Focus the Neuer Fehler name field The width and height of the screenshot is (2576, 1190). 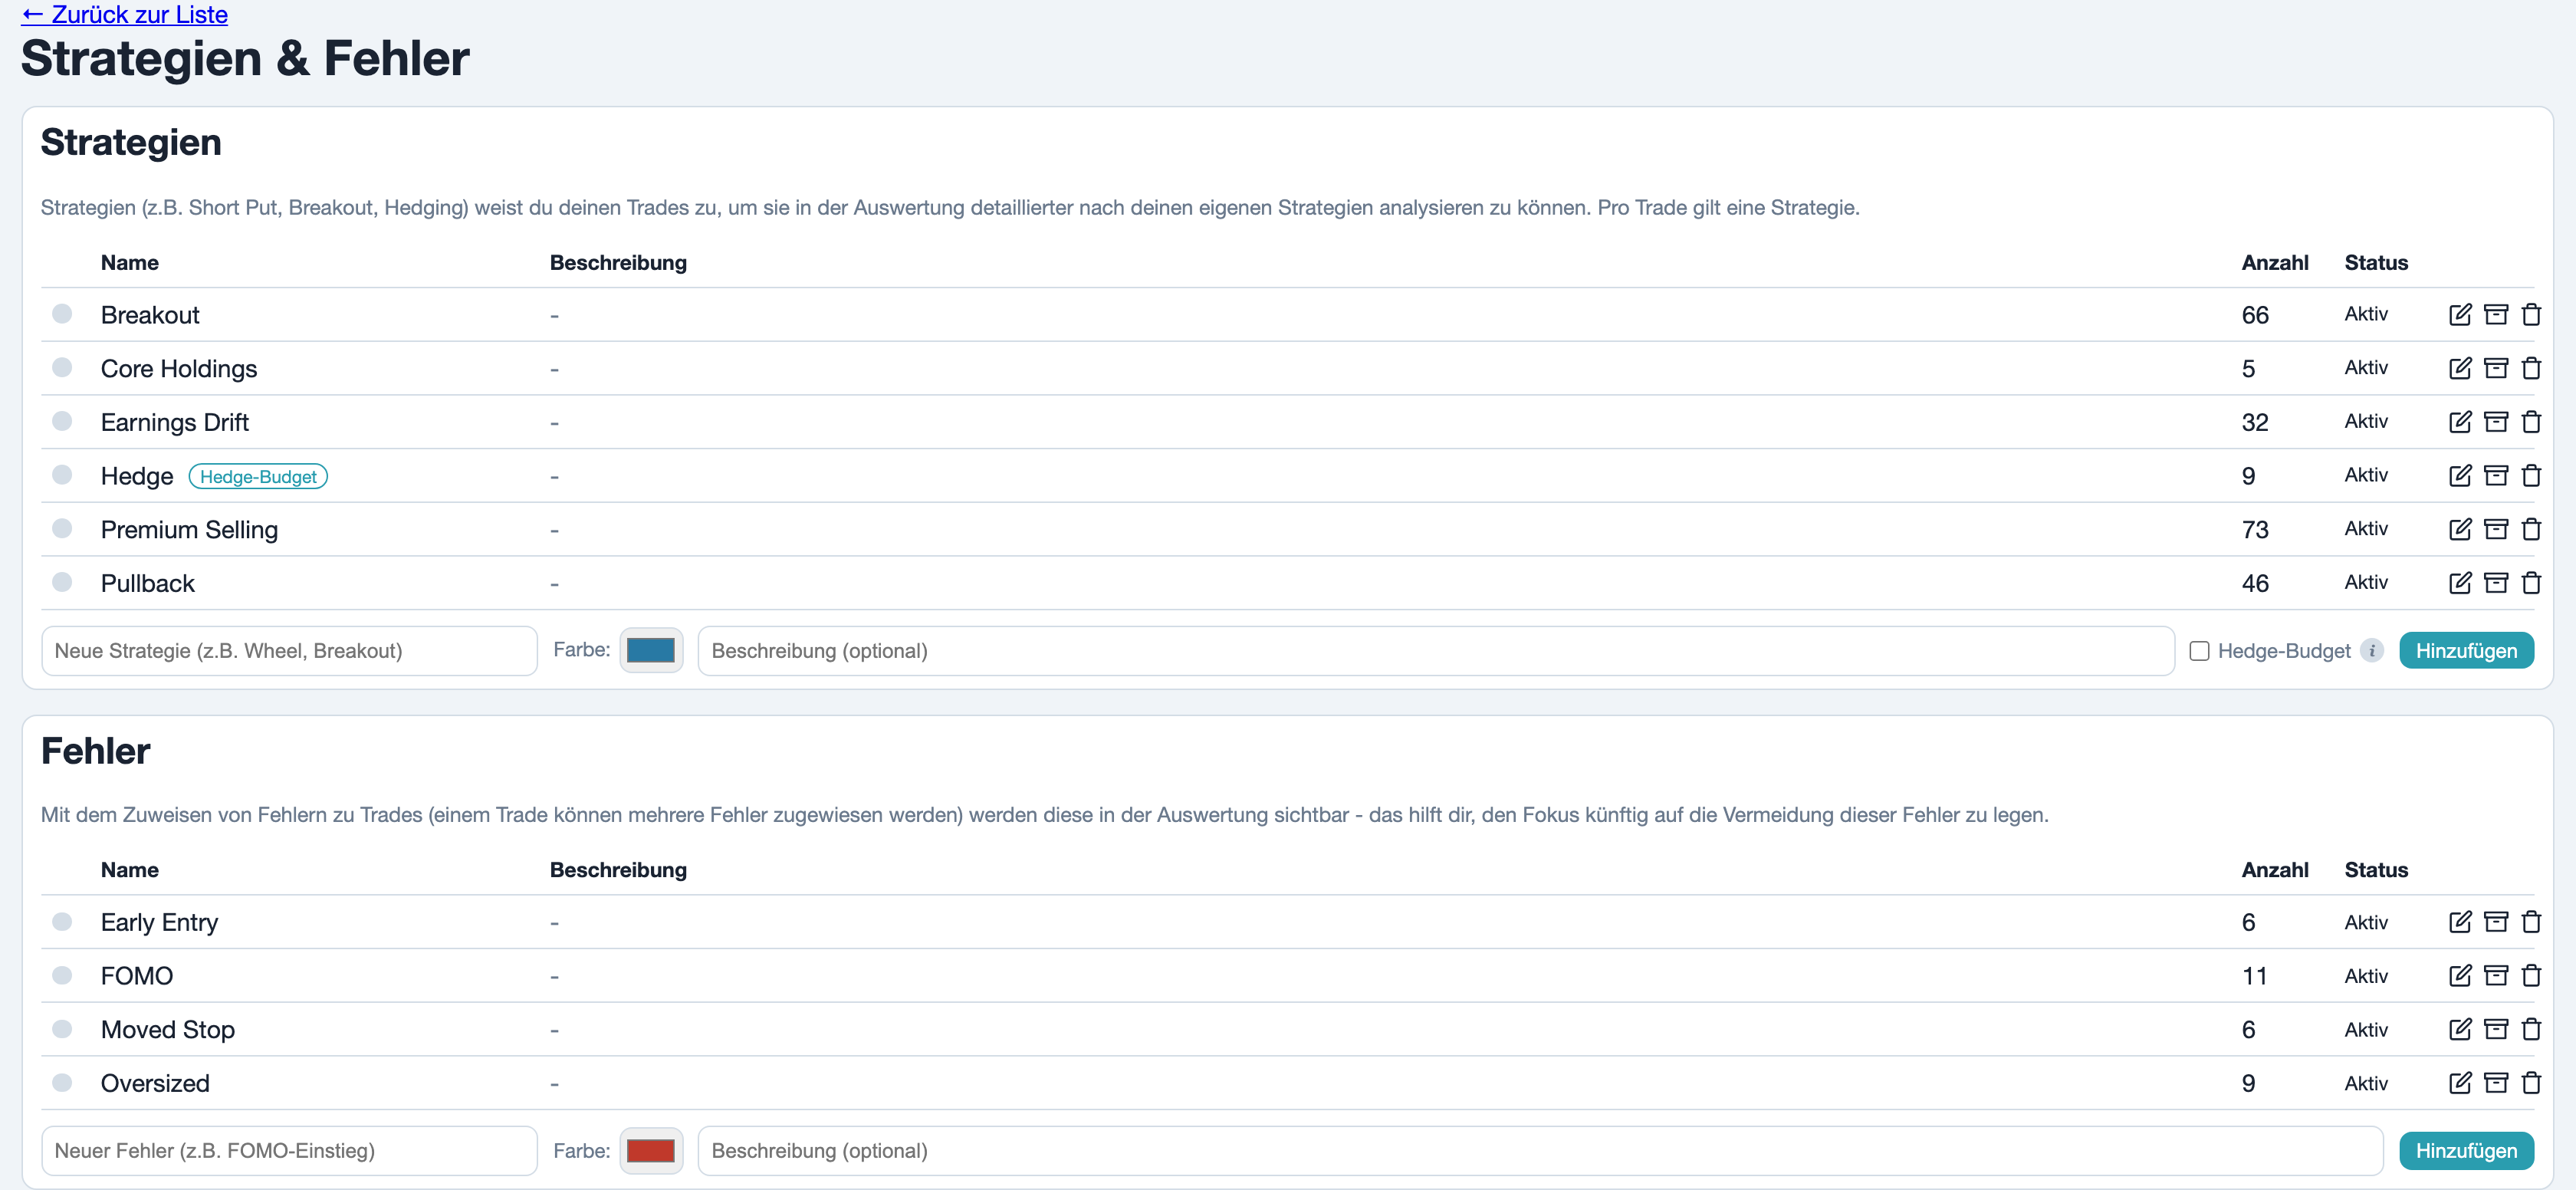point(289,1151)
